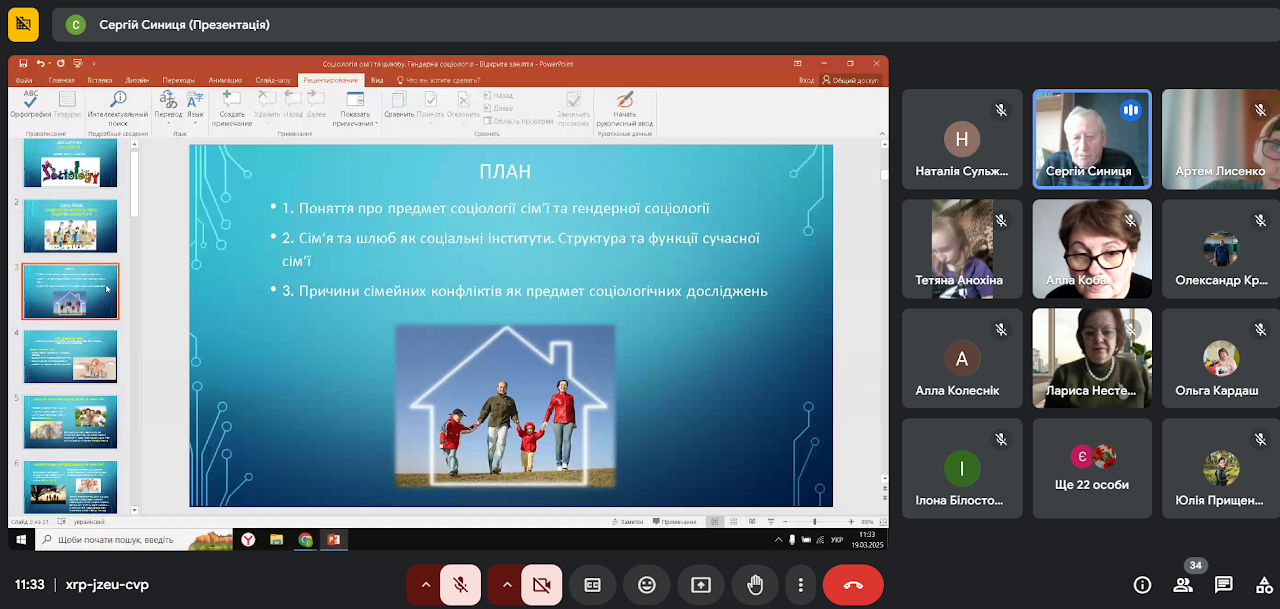
Task: Open the Вставка ribbon tab
Action: coord(100,80)
